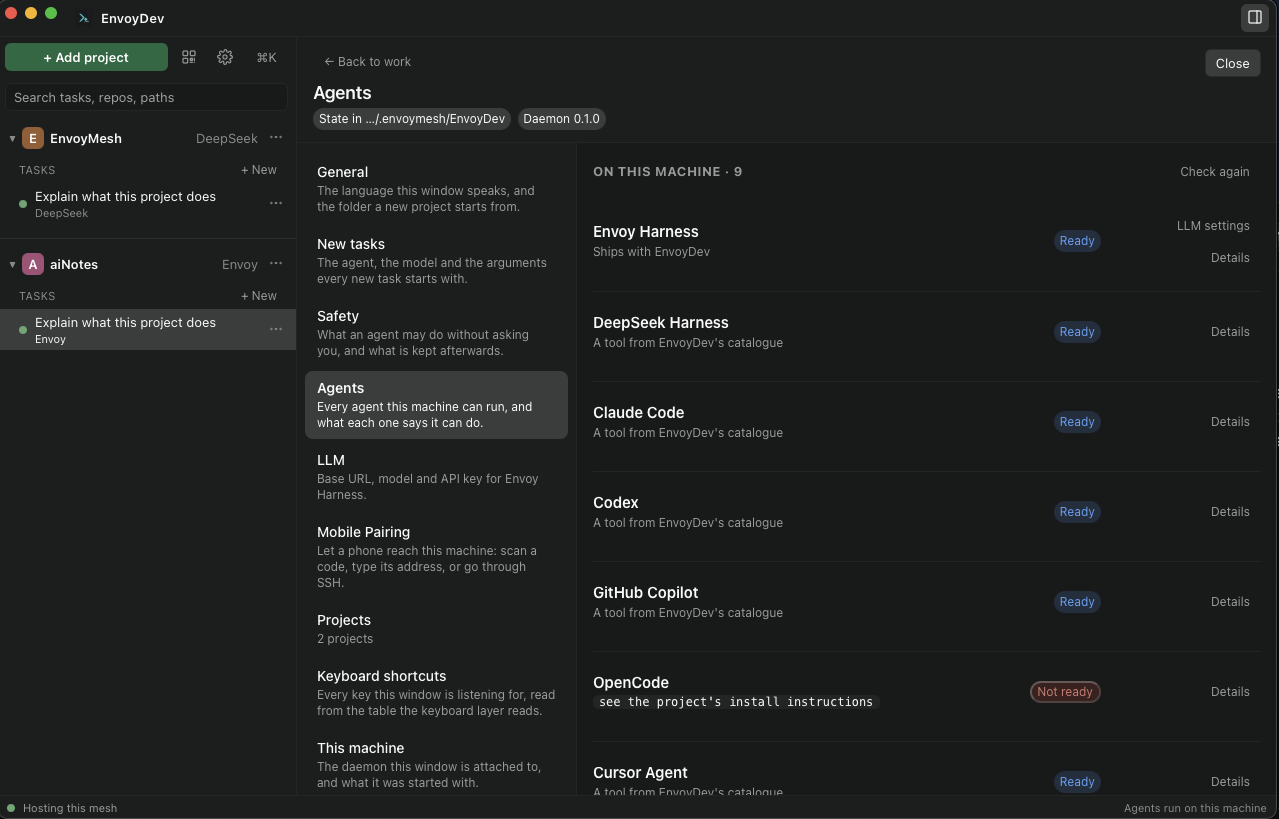Click the Daemon 0.1.0 chip
1279x819 pixels.
pyautogui.click(x=561, y=119)
